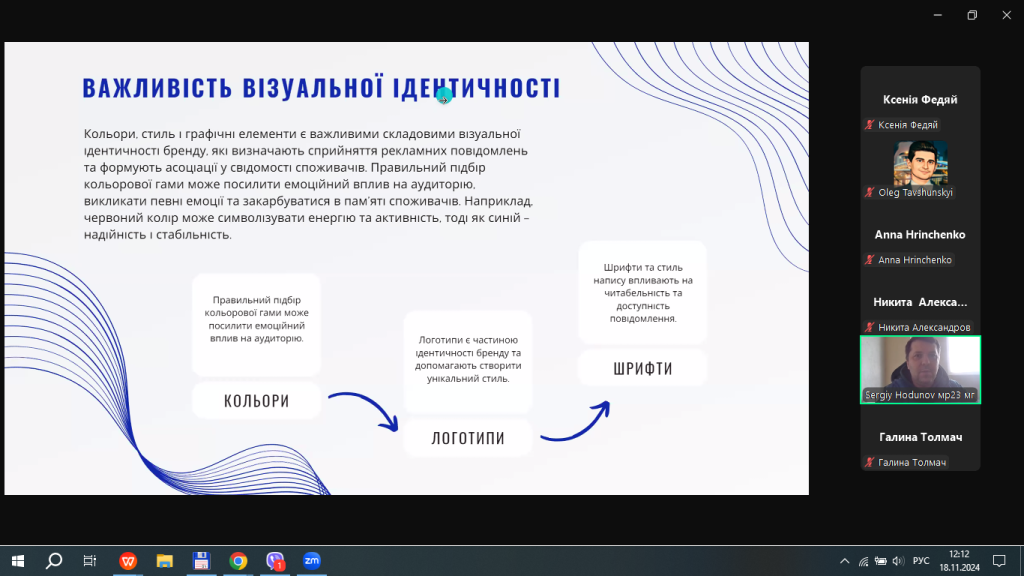The image size is (1024, 576).
Task: Click the Windows Start button
Action: (x=17, y=561)
